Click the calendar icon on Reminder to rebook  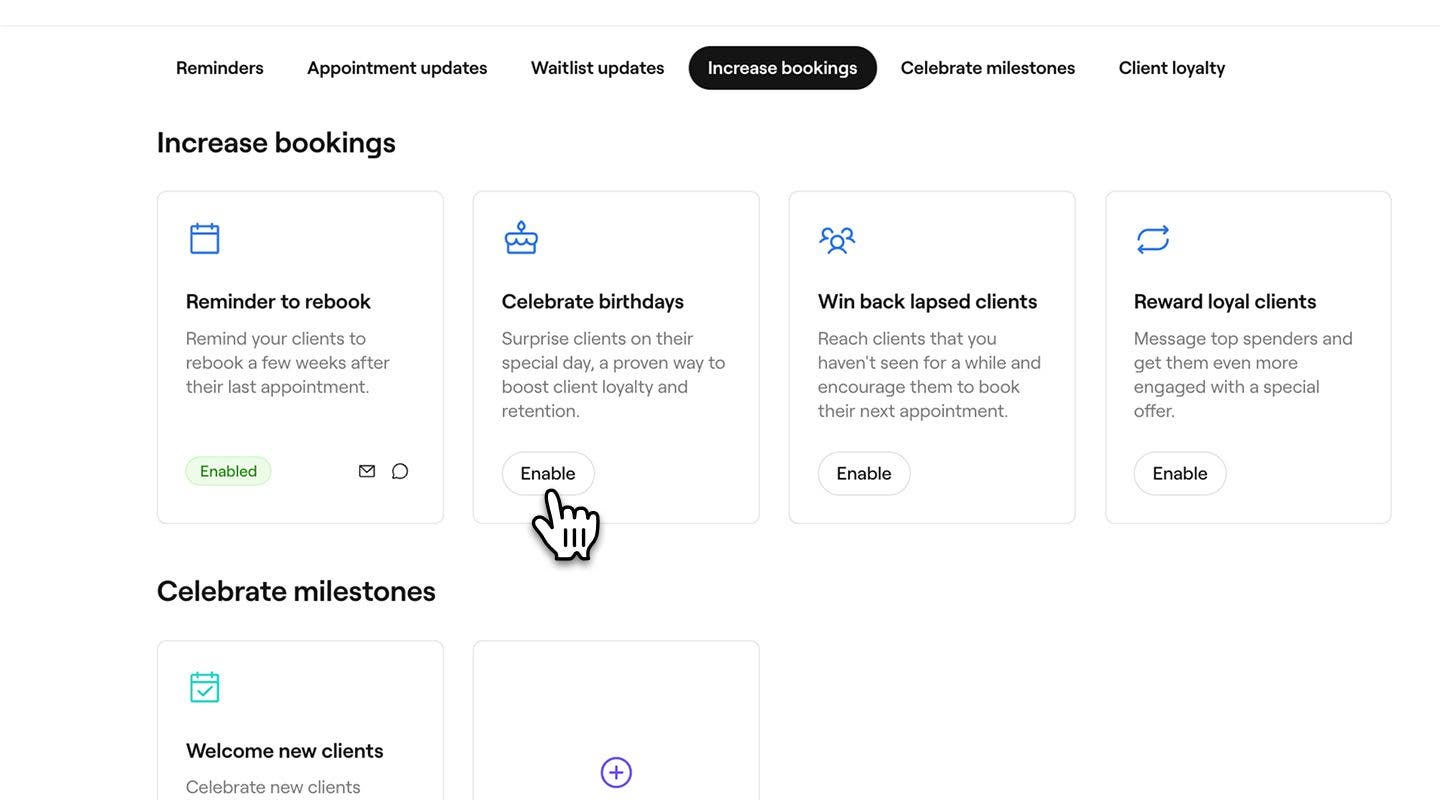pyautogui.click(x=204, y=238)
